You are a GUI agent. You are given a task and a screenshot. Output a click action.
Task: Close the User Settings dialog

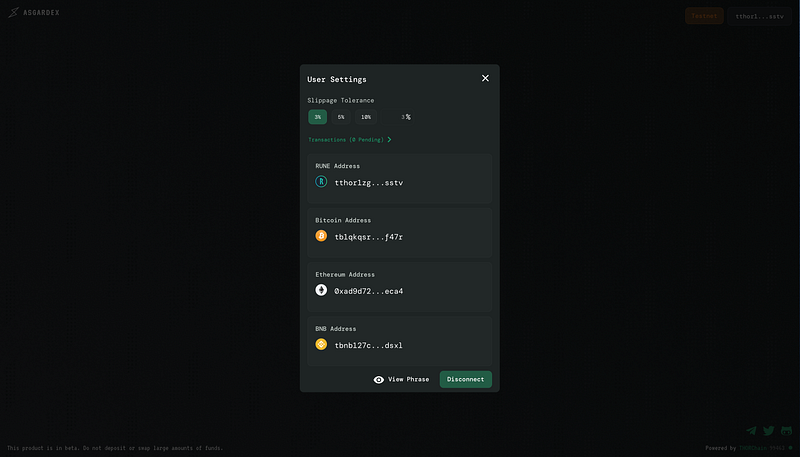[x=485, y=78]
